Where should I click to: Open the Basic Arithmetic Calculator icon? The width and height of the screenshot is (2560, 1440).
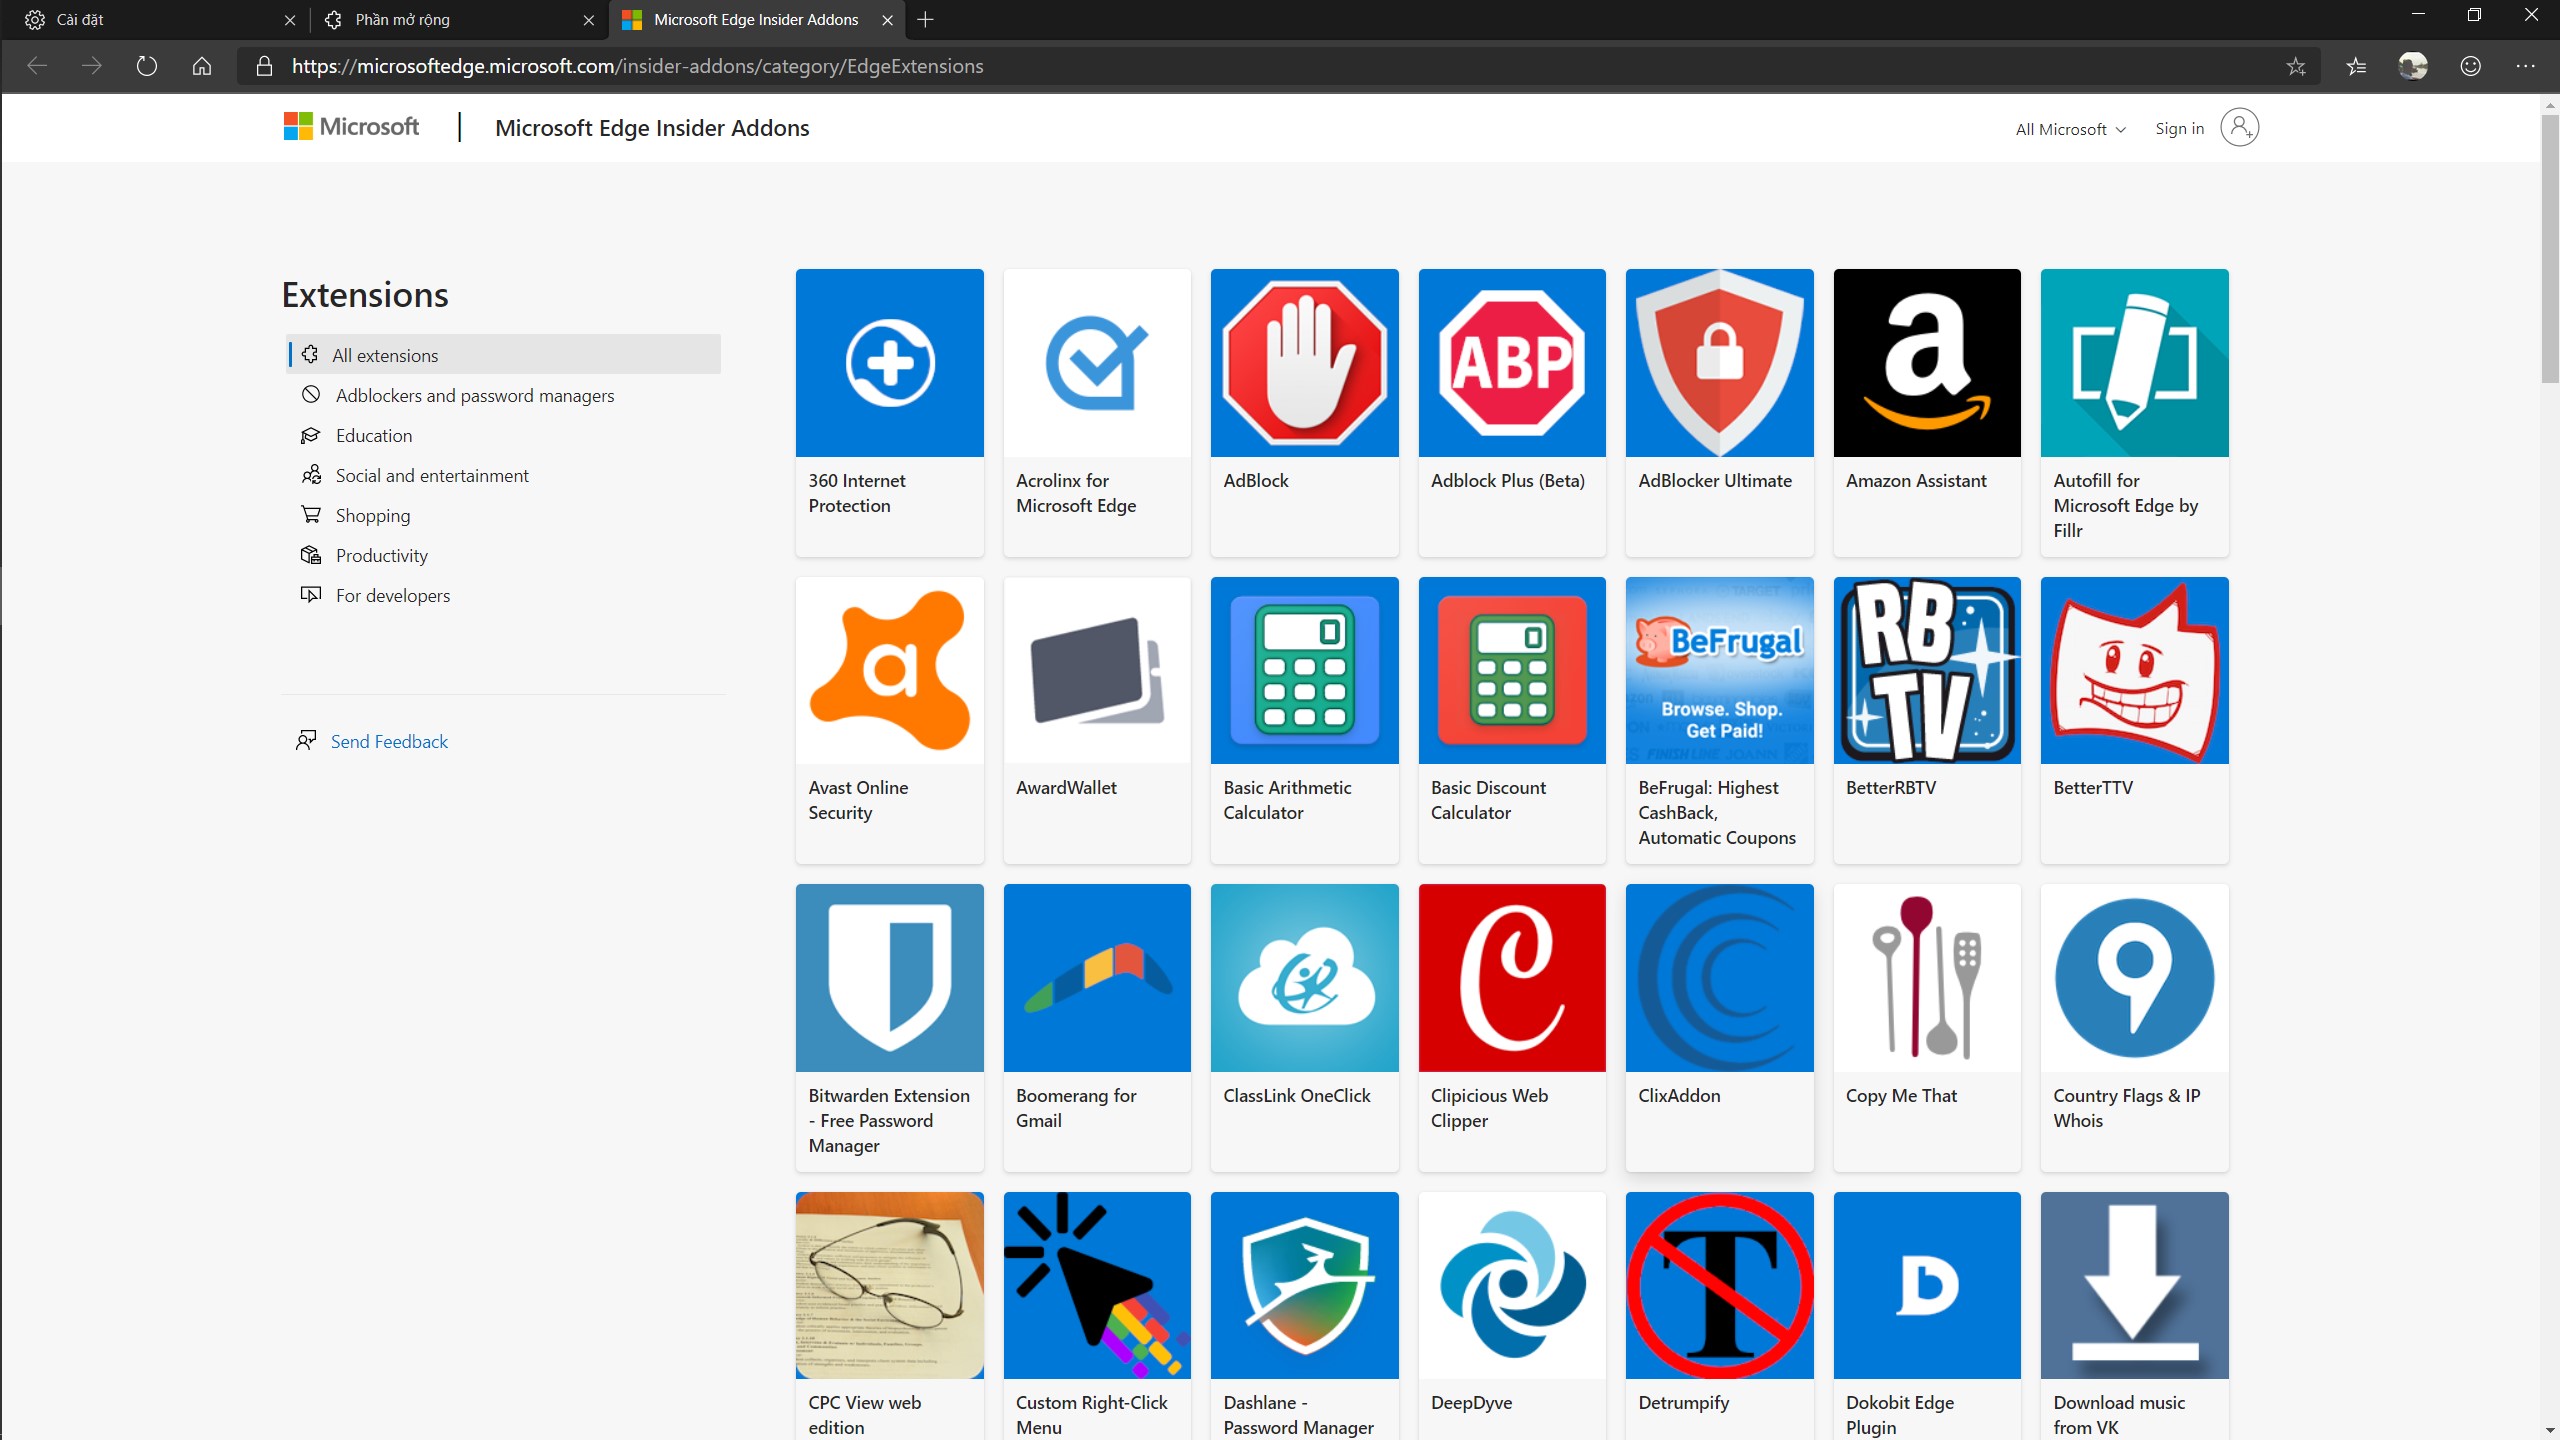click(1304, 670)
